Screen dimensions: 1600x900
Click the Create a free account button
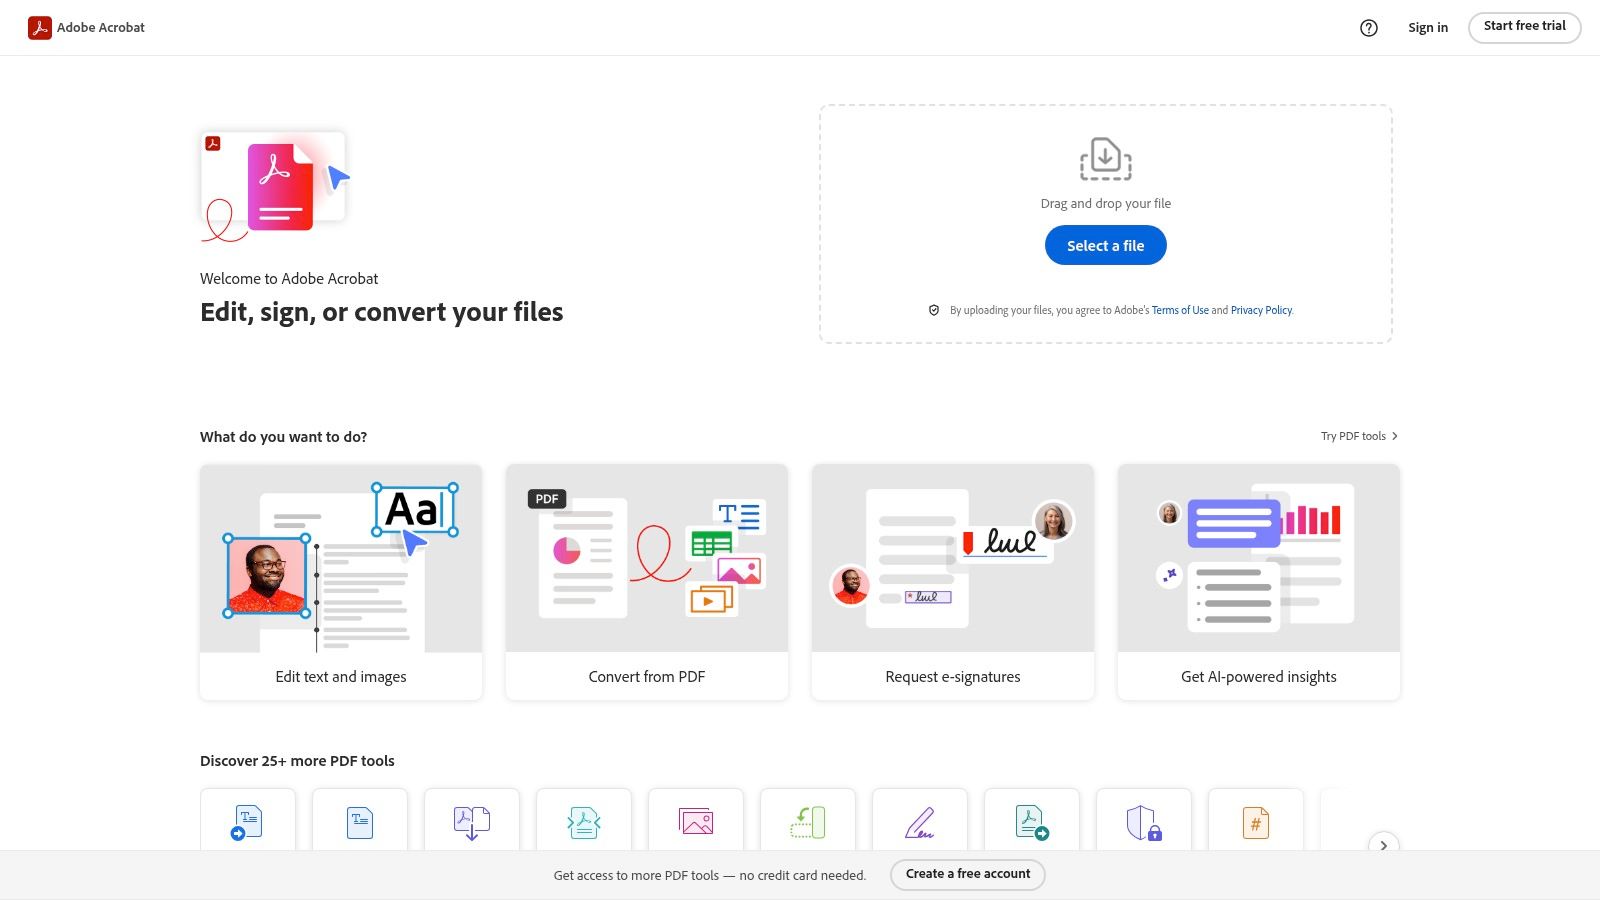[x=968, y=874]
